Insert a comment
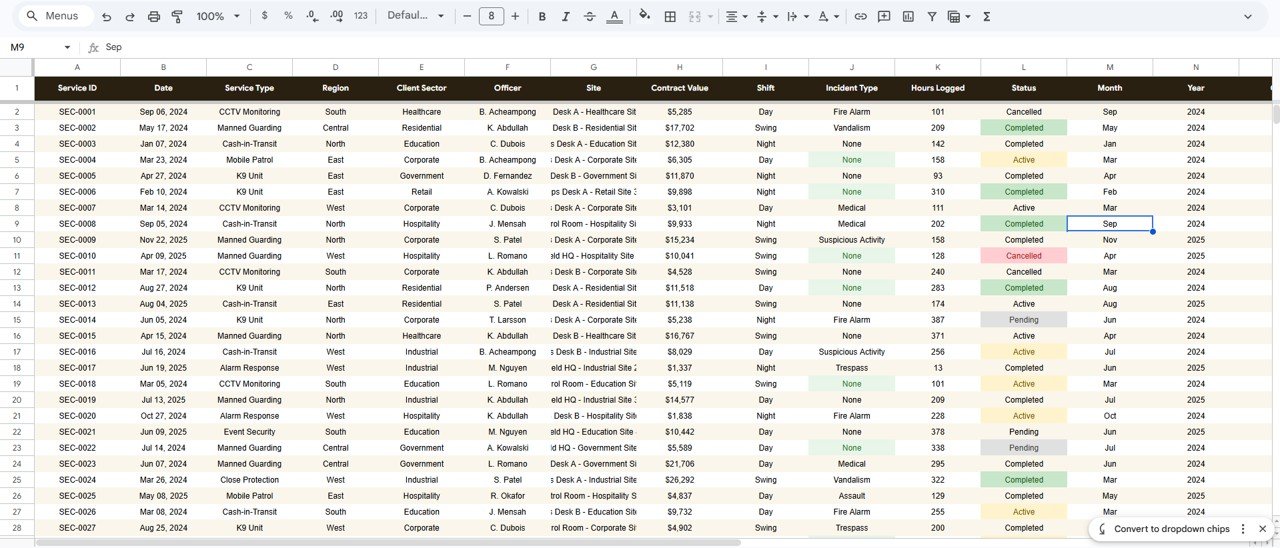This screenshot has height=548, width=1280. coord(884,16)
